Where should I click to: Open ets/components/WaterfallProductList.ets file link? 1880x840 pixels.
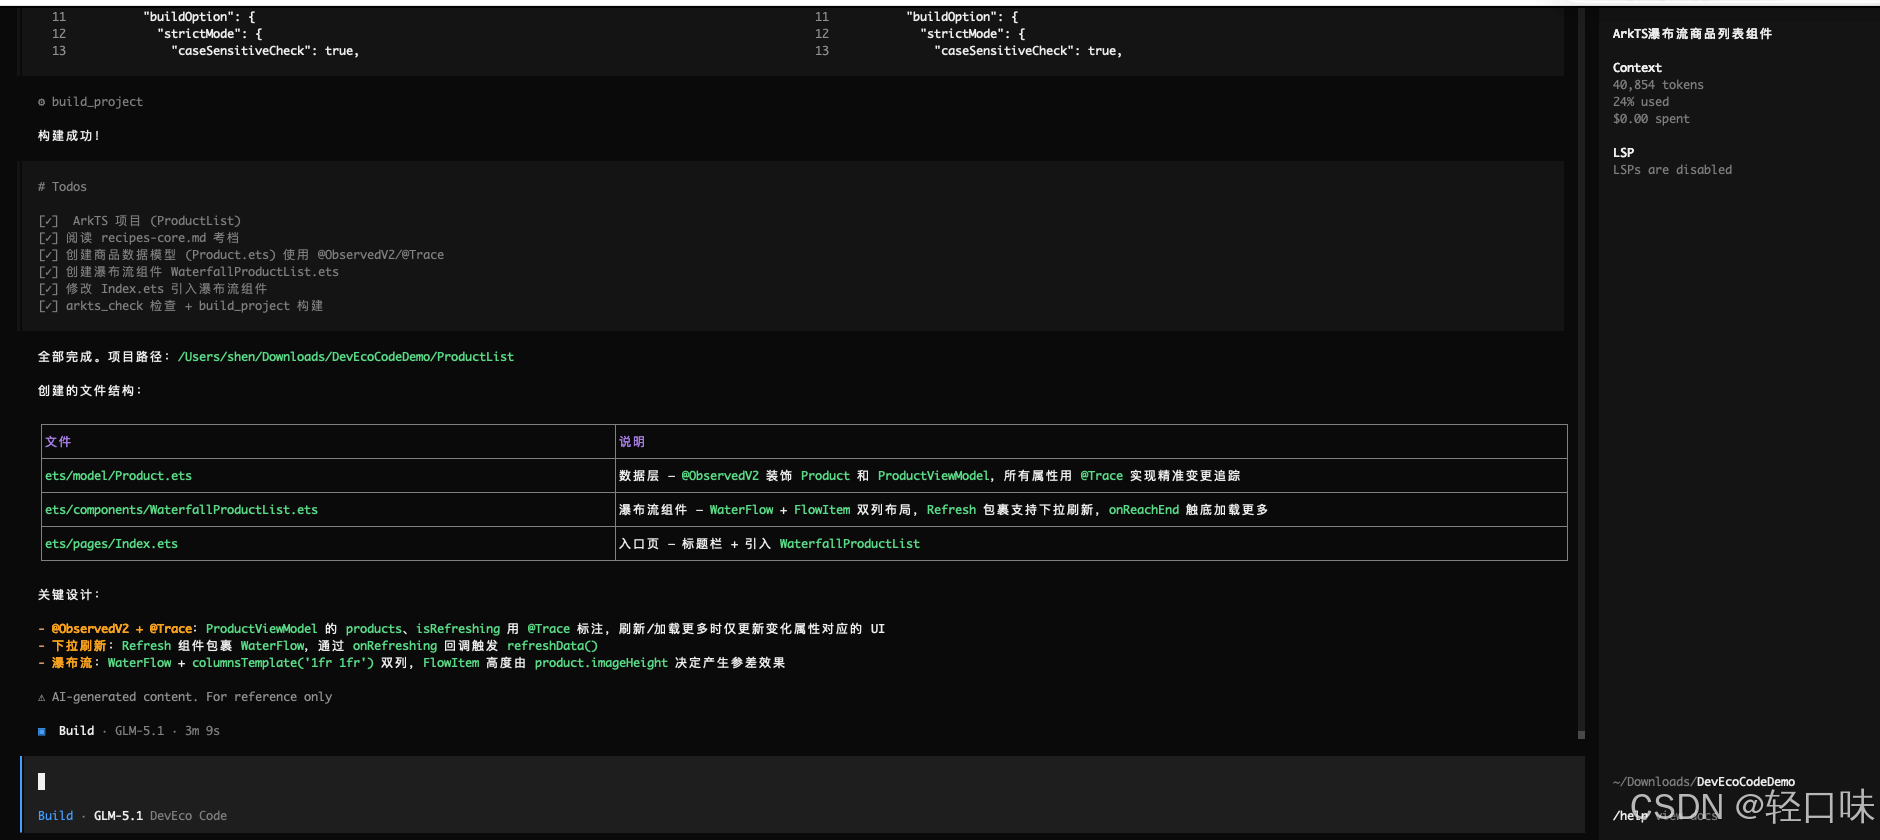pyautogui.click(x=181, y=510)
